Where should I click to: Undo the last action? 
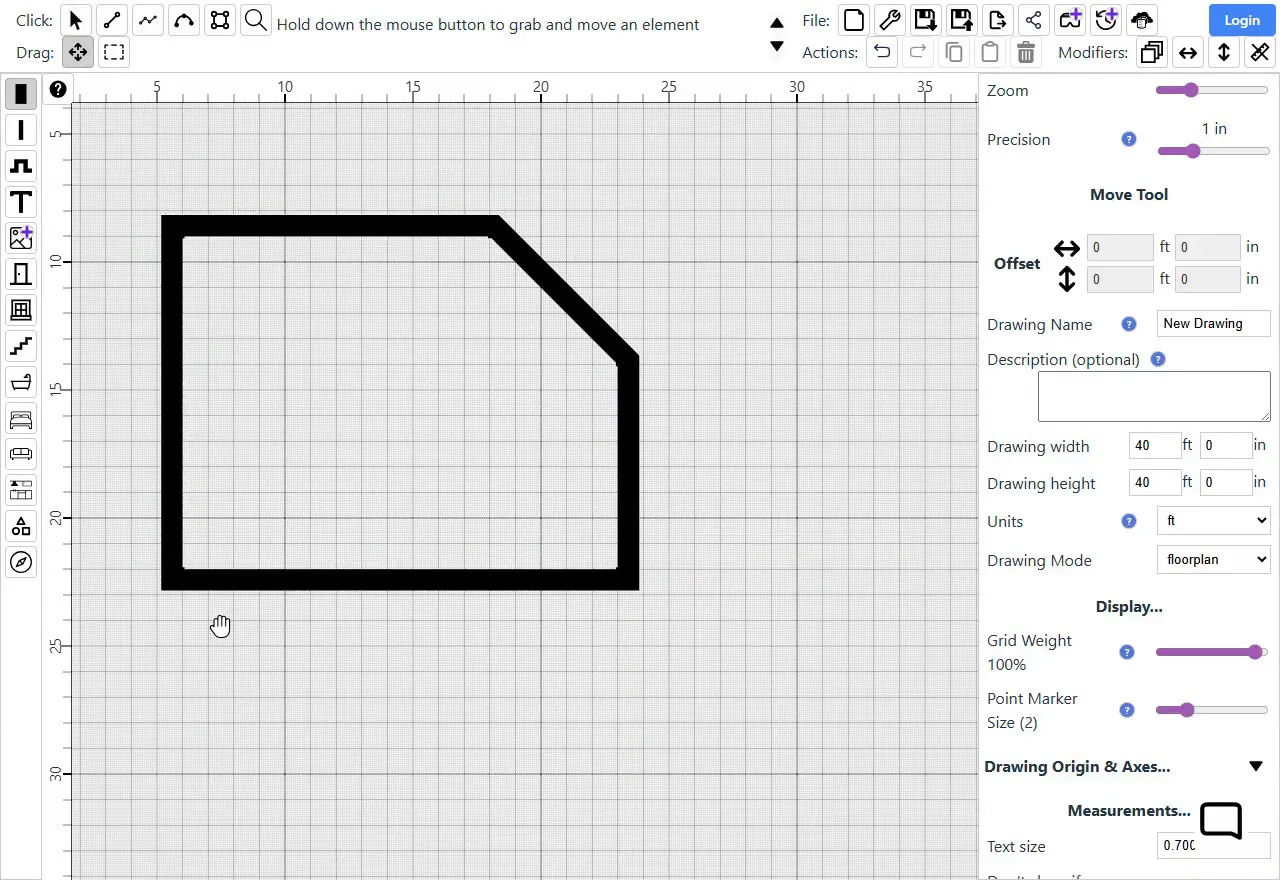pyautogui.click(x=881, y=52)
